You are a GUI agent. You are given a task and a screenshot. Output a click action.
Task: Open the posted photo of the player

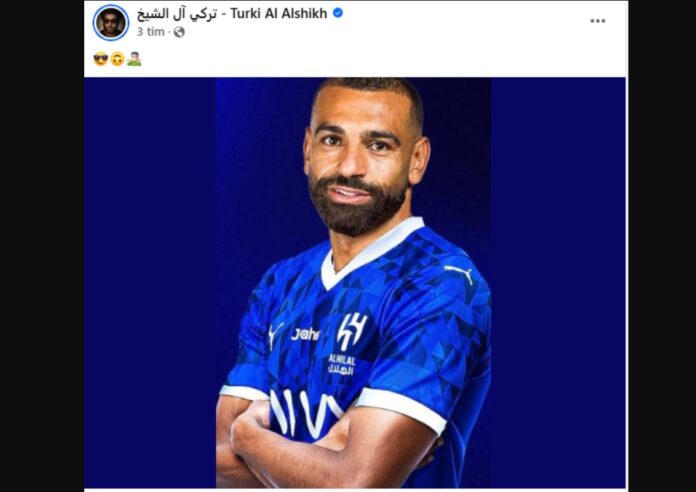pos(355,283)
